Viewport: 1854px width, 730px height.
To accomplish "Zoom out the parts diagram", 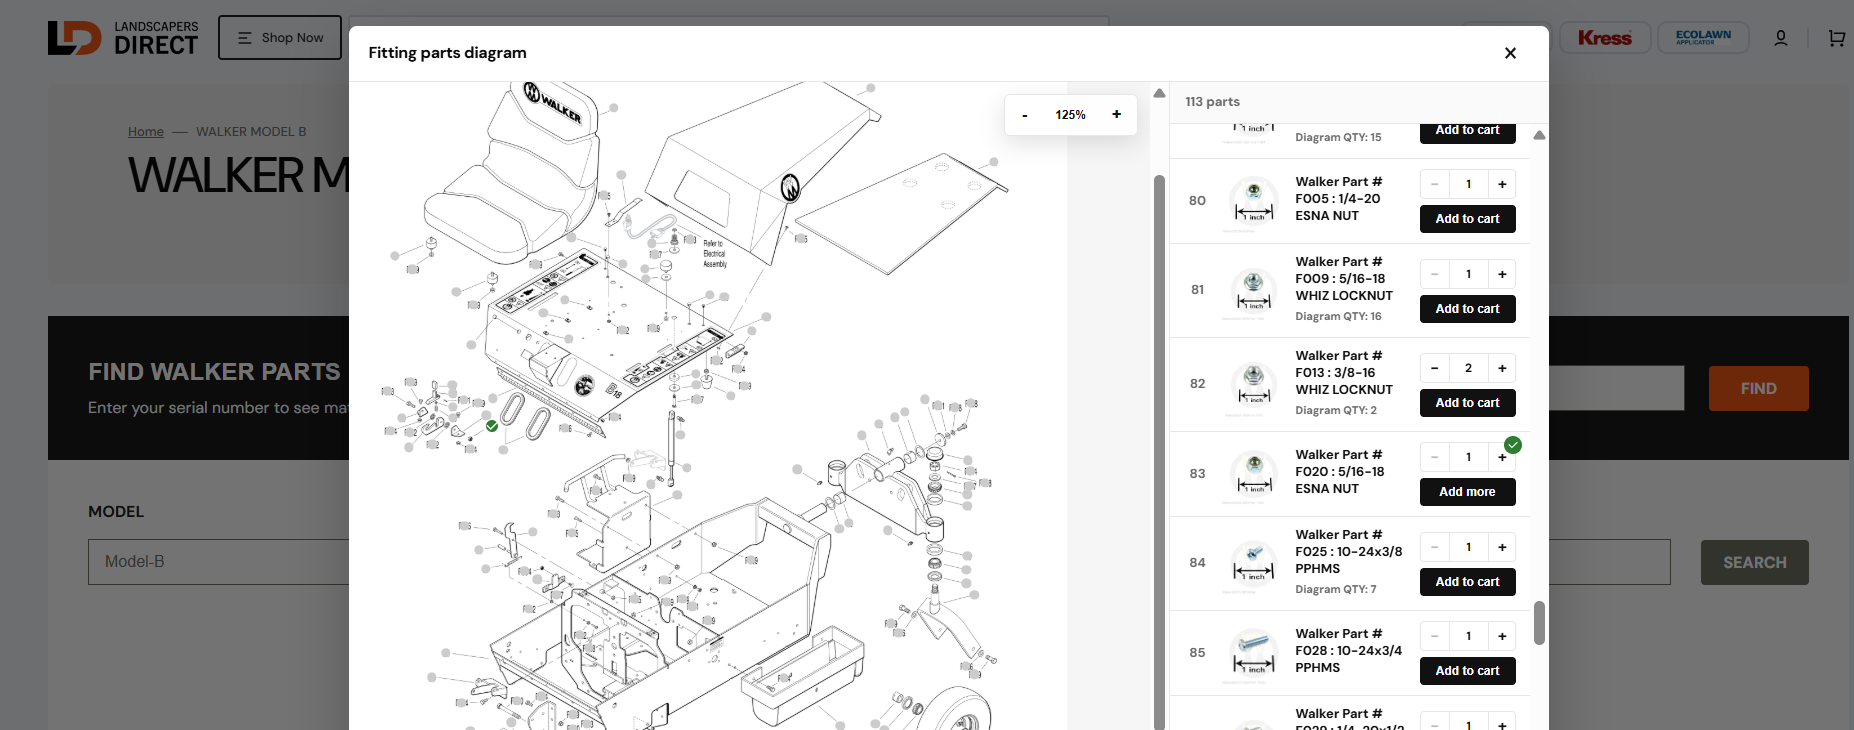I will click(1024, 115).
